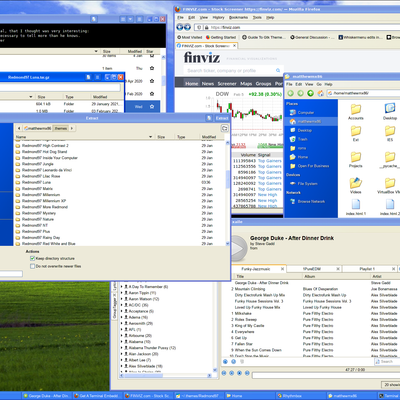This screenshot has width=400, height=400.
Task: Click the create folder icon in Extract dialog
Action: point(225,128)
